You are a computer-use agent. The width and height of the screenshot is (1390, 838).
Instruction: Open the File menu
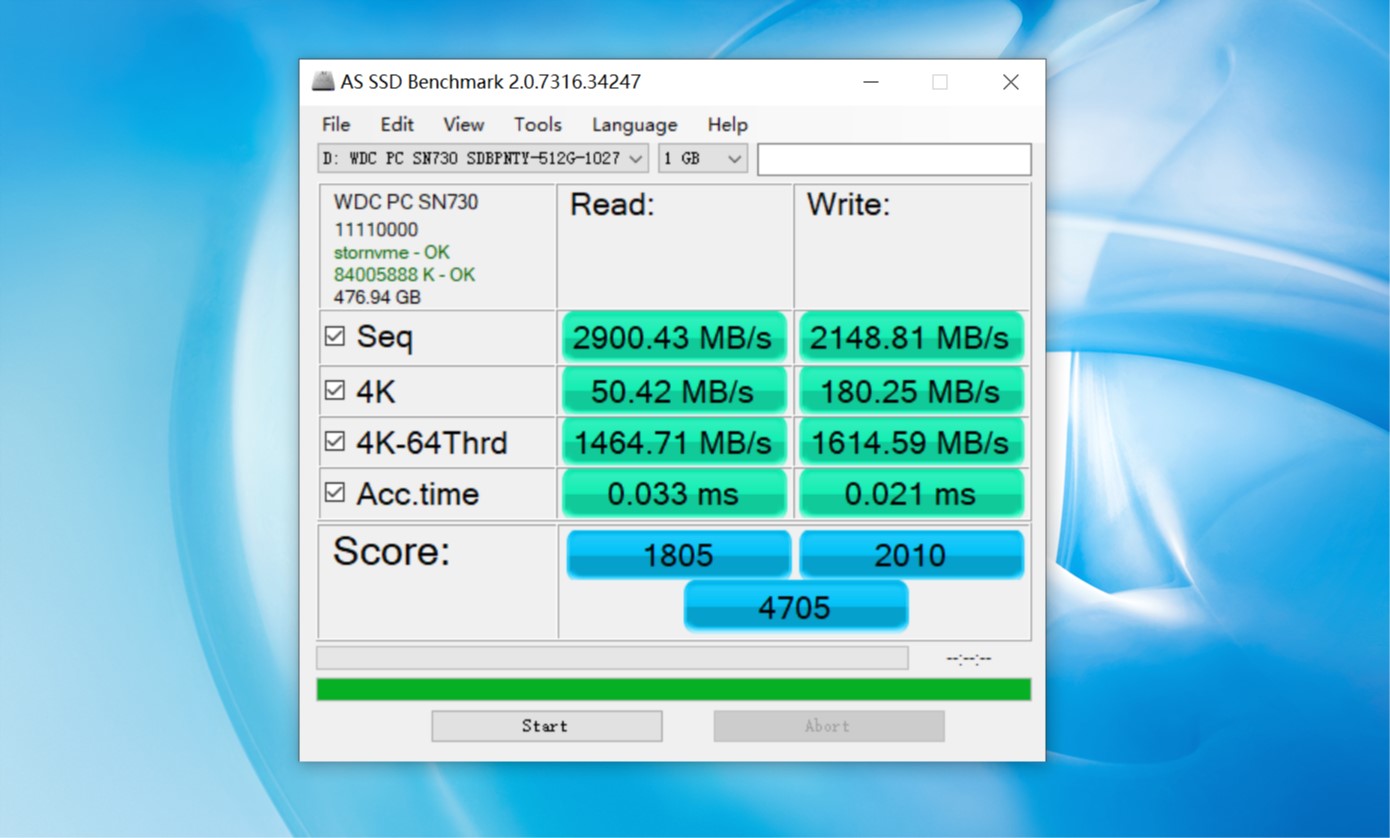(x=336, y=125)
